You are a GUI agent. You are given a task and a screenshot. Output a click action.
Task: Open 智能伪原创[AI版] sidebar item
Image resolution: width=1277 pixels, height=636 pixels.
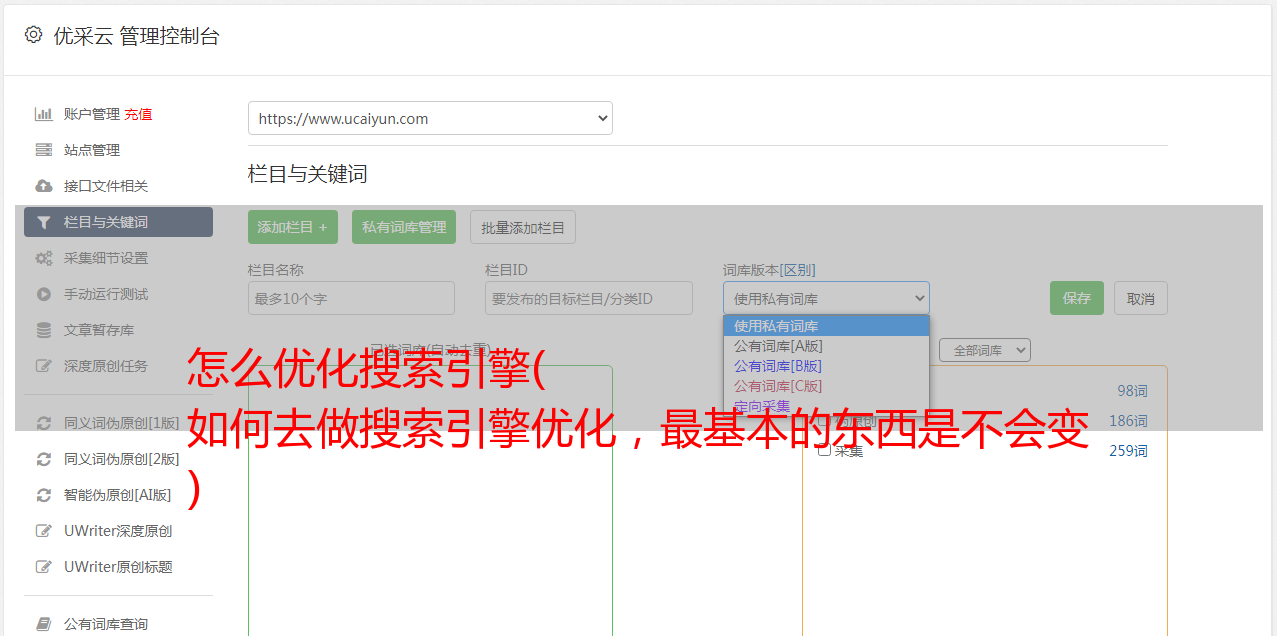(x=118, y=495)
